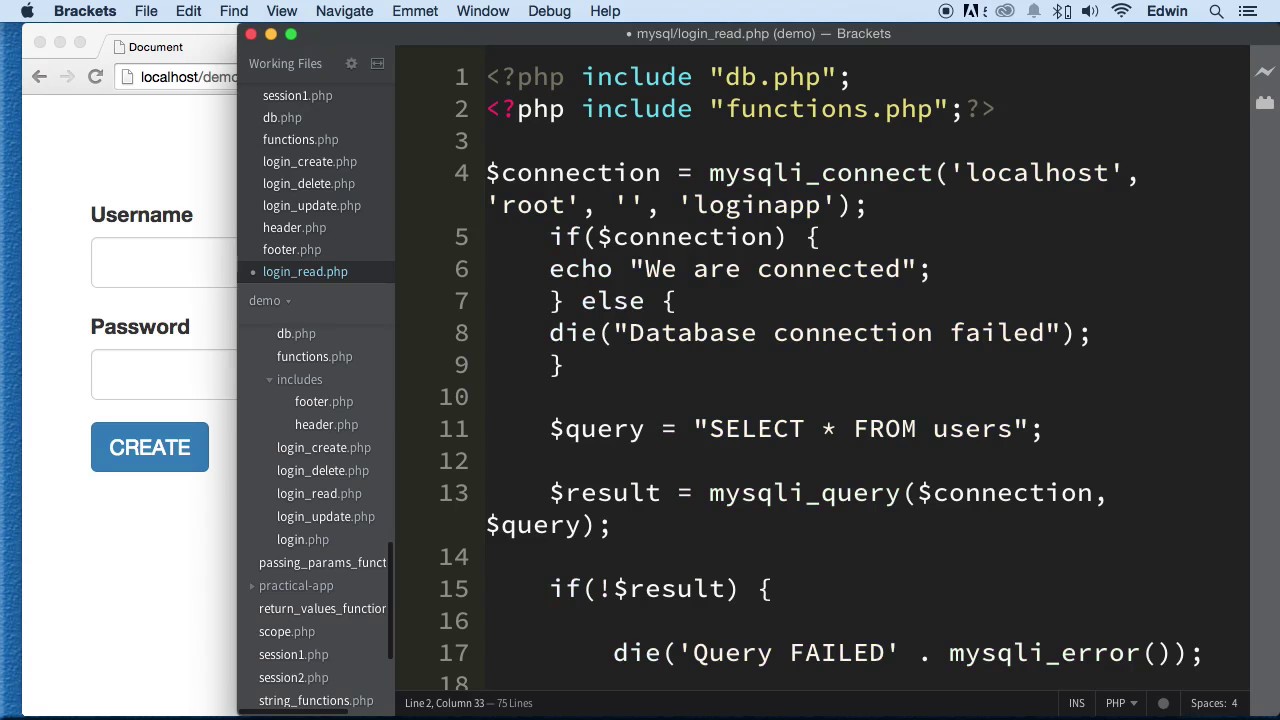Click the Edwin user name in menu bar

point(1167,11)
